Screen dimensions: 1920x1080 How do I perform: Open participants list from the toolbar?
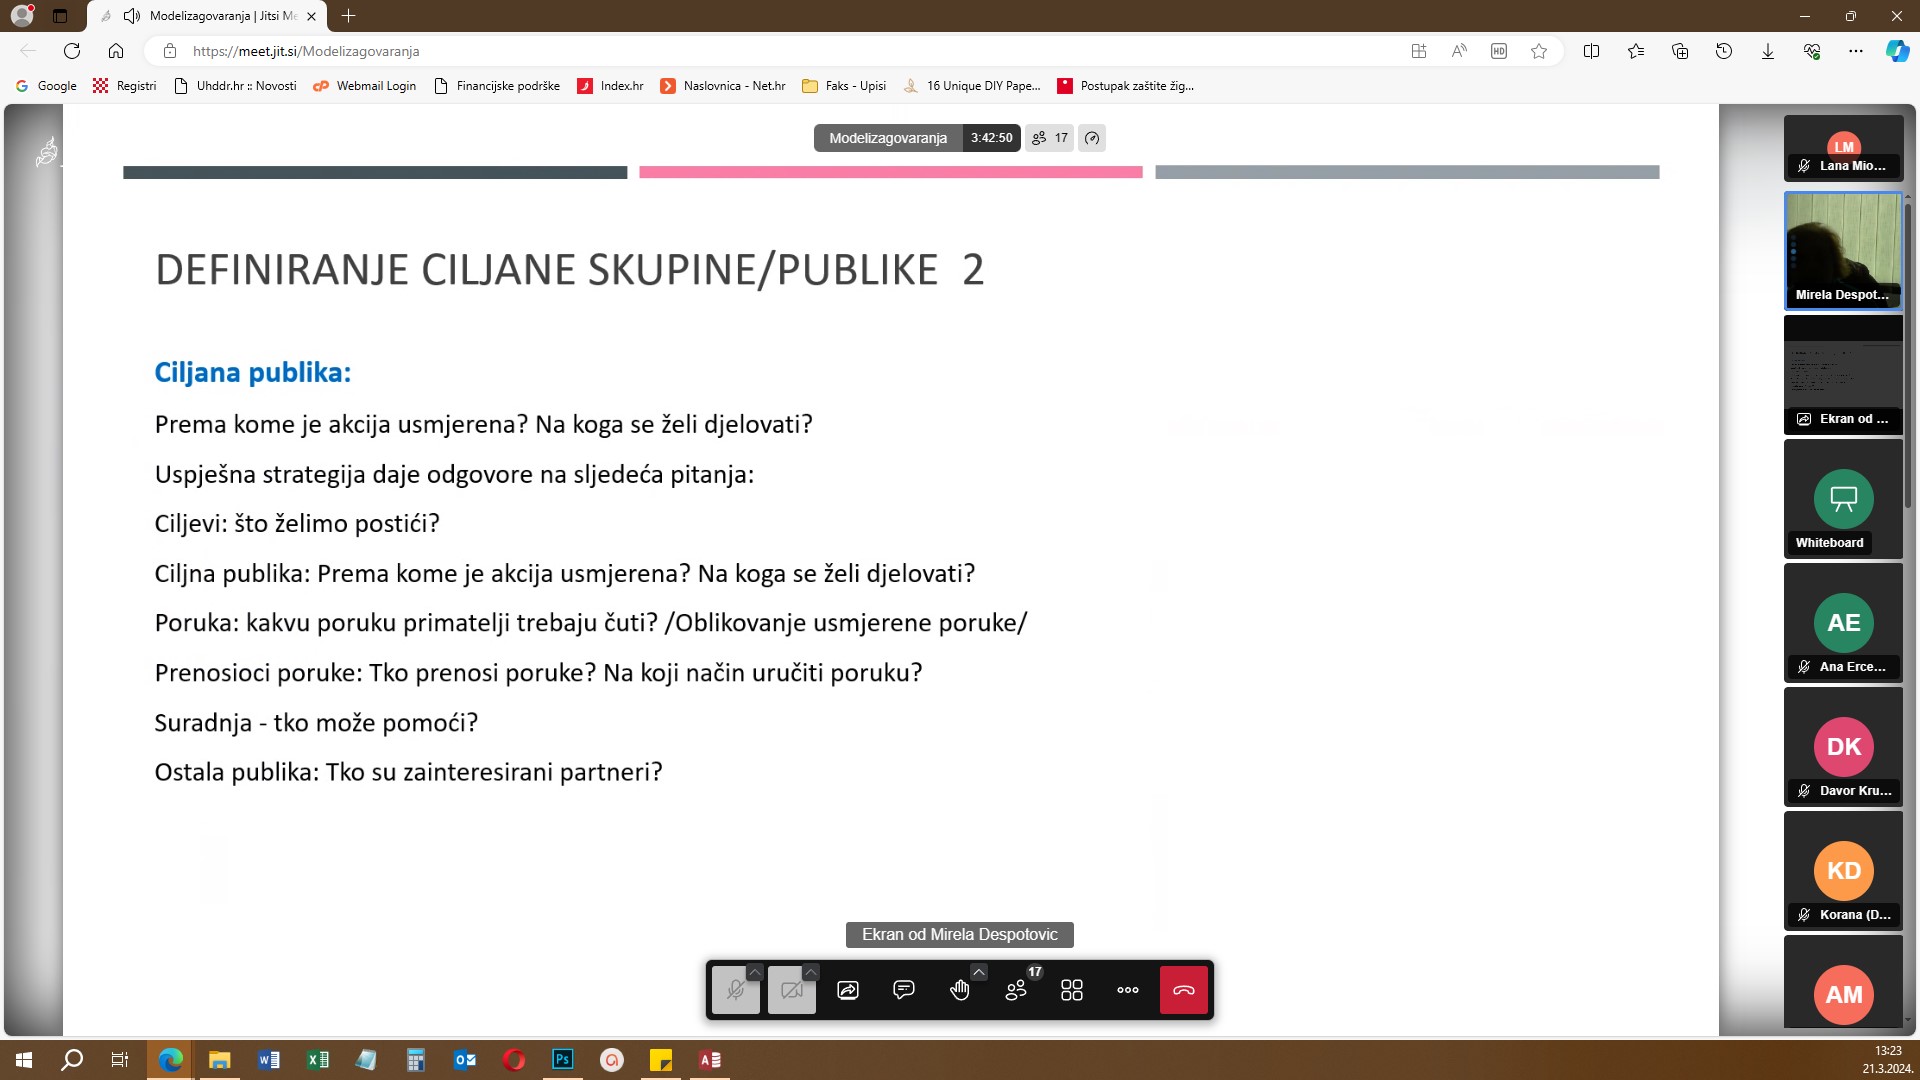coord(1016,990)
